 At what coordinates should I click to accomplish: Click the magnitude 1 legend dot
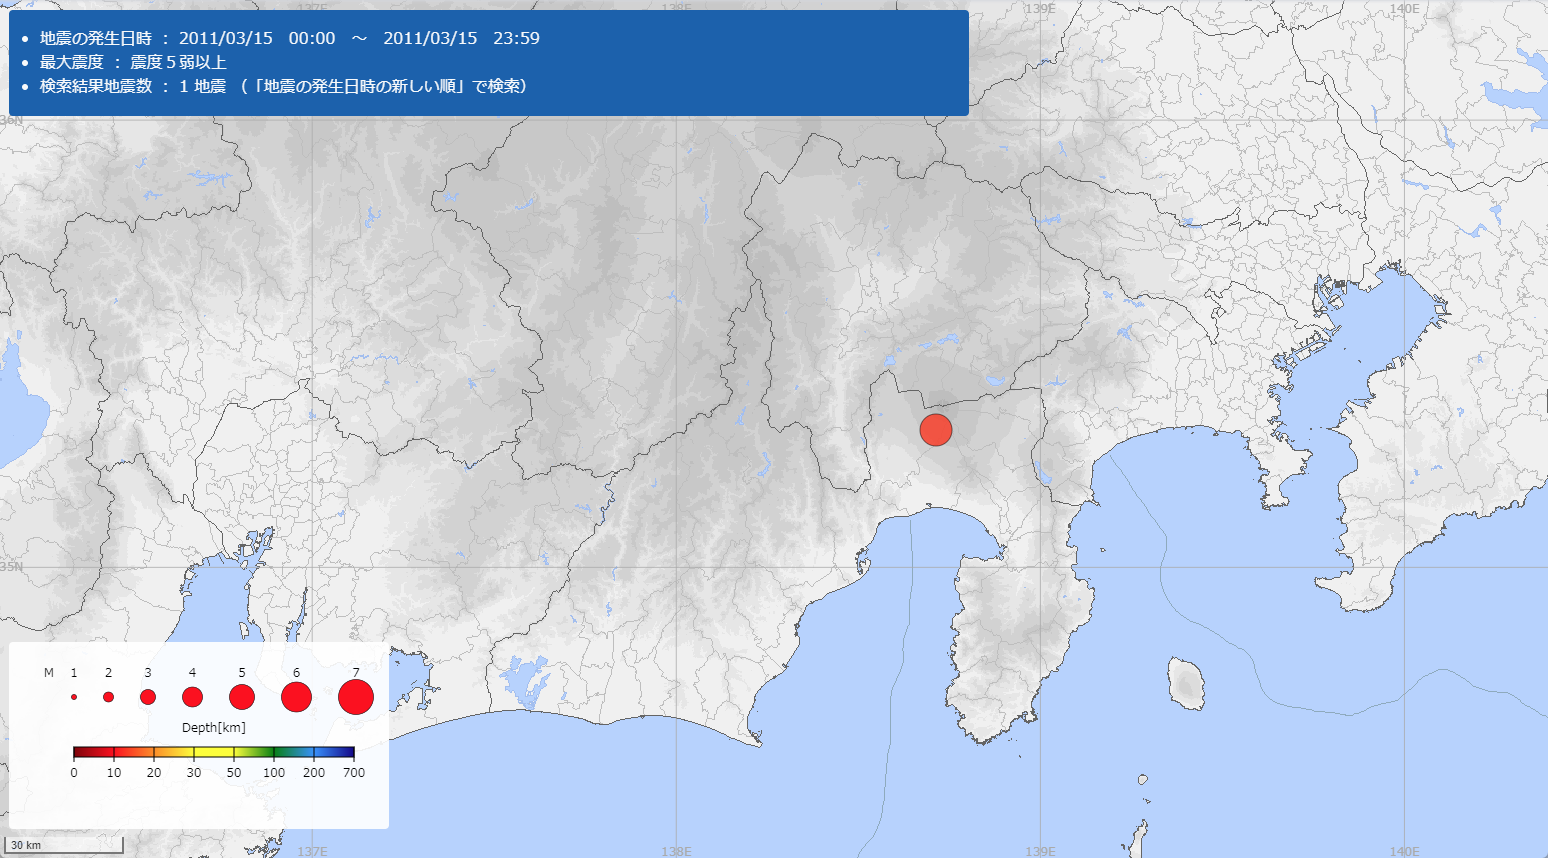[x=74, y=697]
